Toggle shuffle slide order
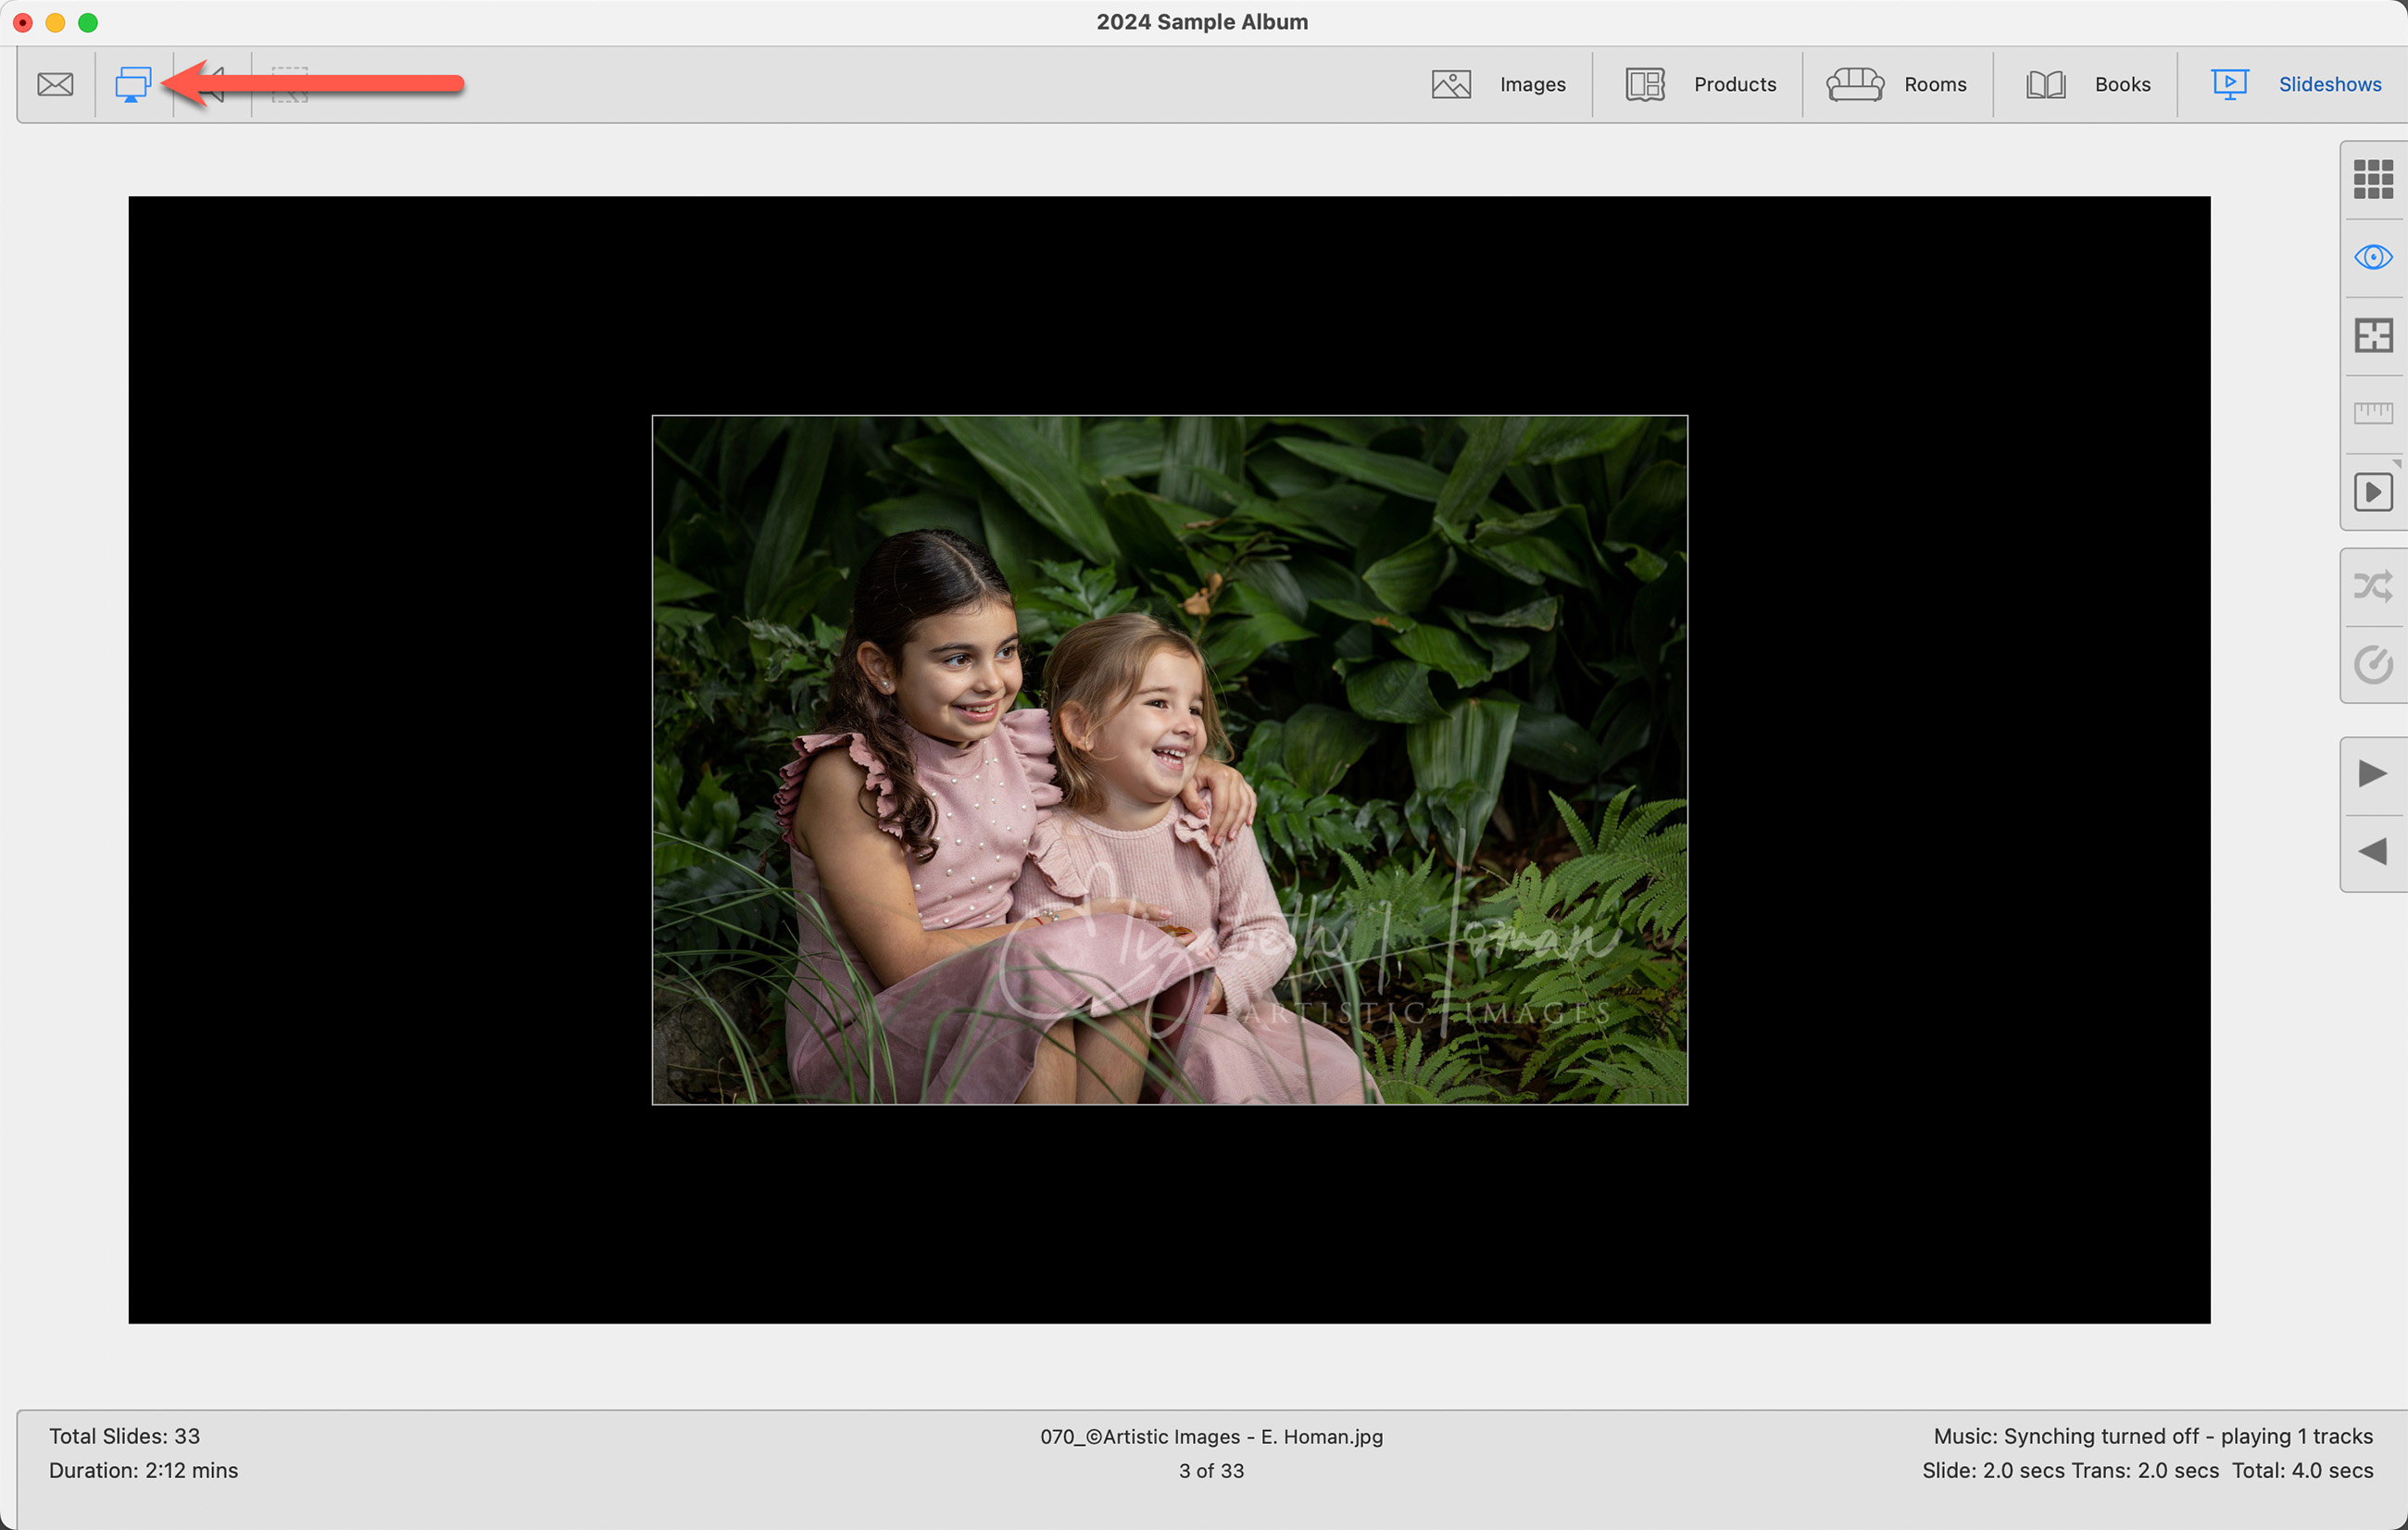 tap(2372, 586)
